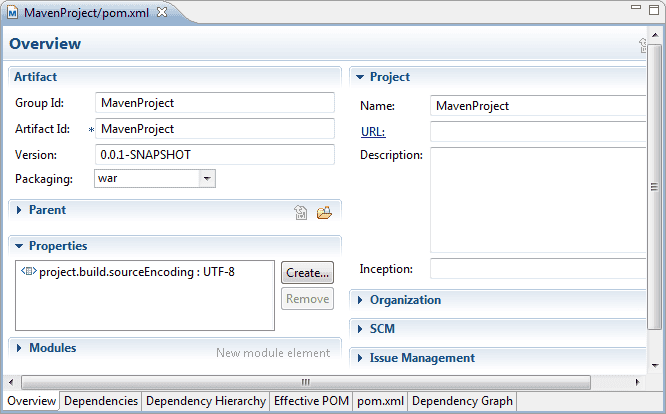Click the Overview page heading
The image size is (666, 414).
(x=45, y=44)
